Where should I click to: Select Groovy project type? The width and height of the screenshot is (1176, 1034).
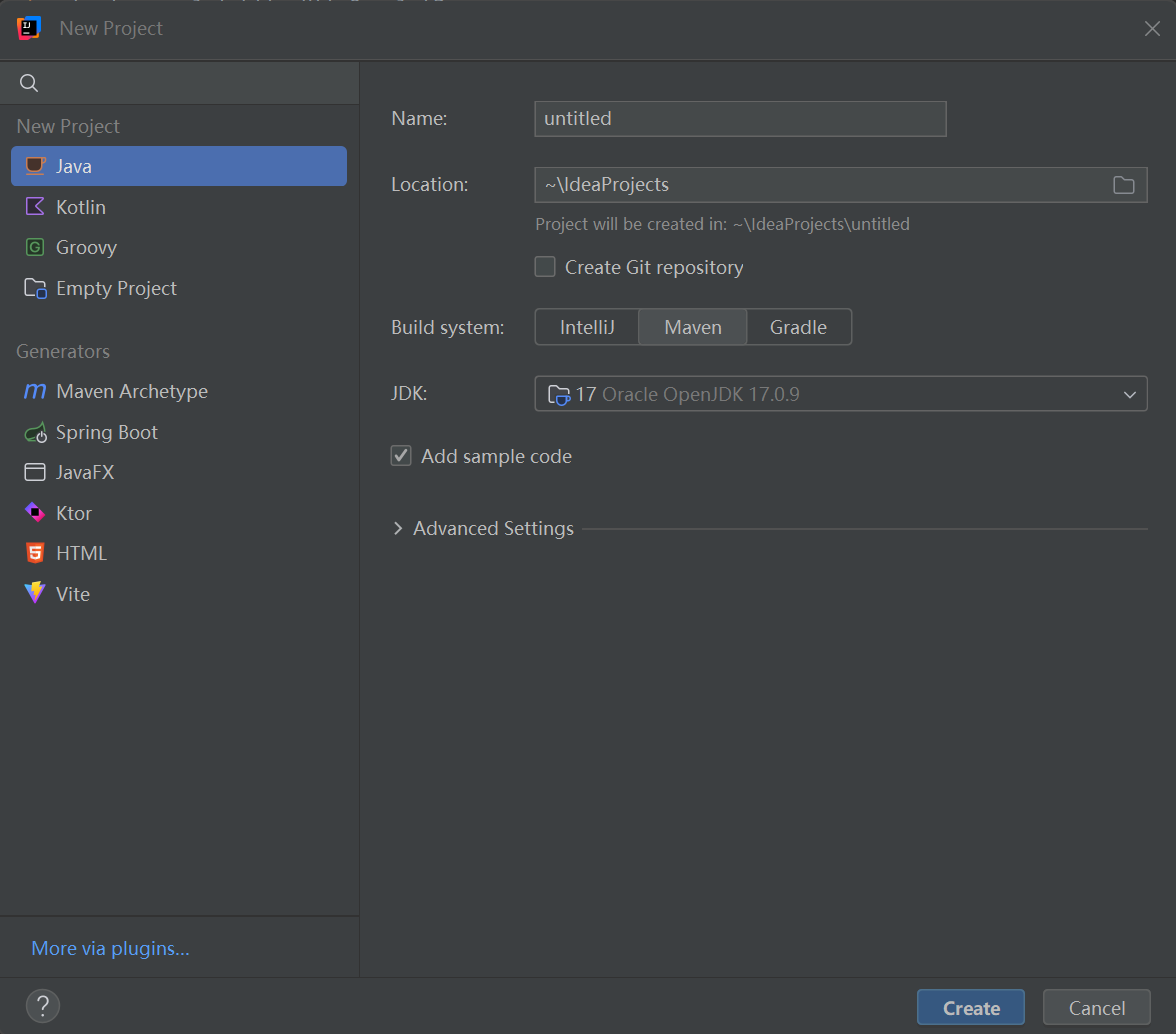178,247
